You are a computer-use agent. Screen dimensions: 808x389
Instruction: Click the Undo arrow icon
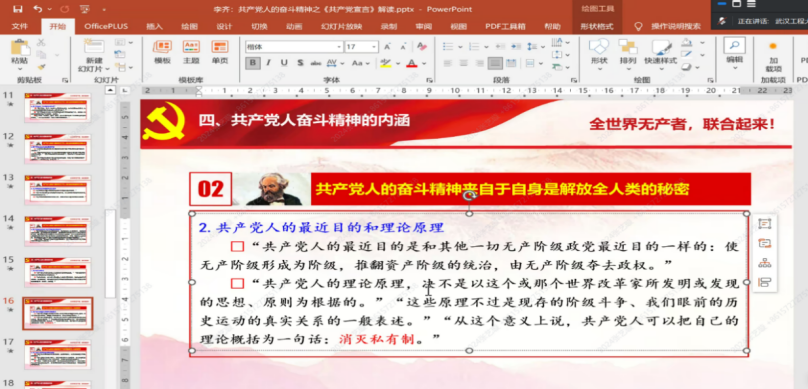pos(38,9)
